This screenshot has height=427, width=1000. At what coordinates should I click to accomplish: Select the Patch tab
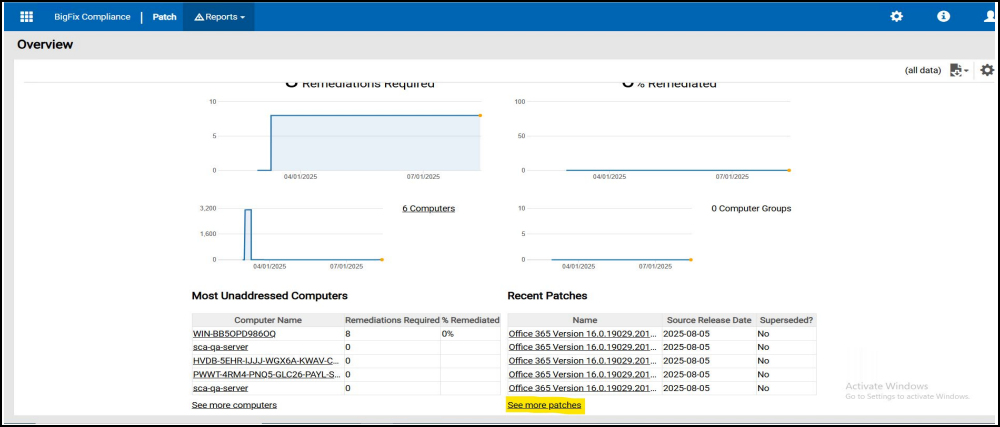(164, 17)
